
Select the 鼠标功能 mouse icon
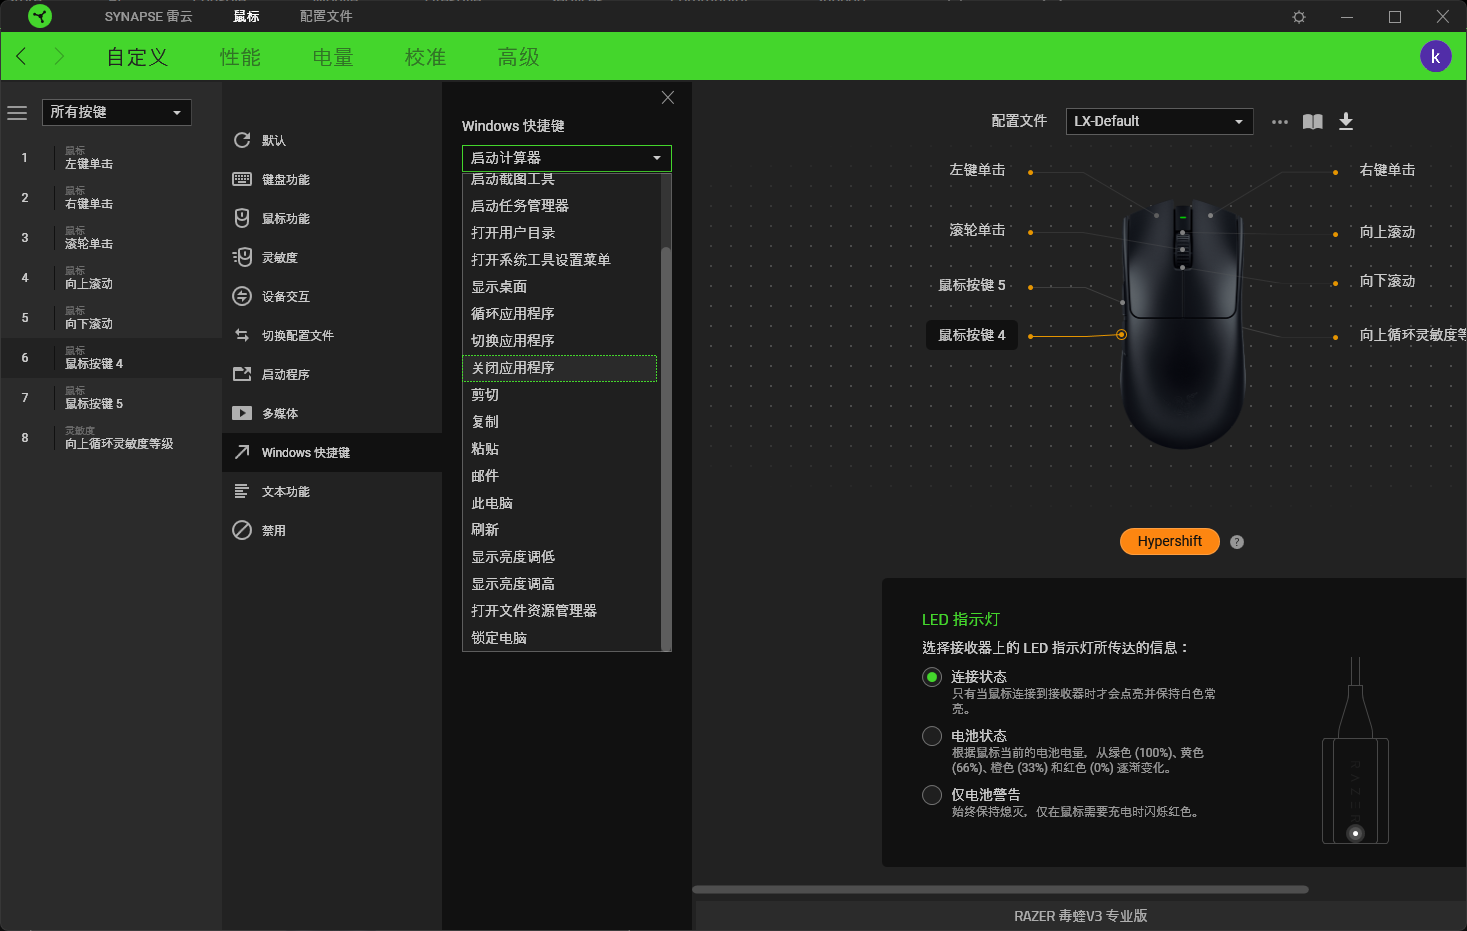(x=242, y=218)
